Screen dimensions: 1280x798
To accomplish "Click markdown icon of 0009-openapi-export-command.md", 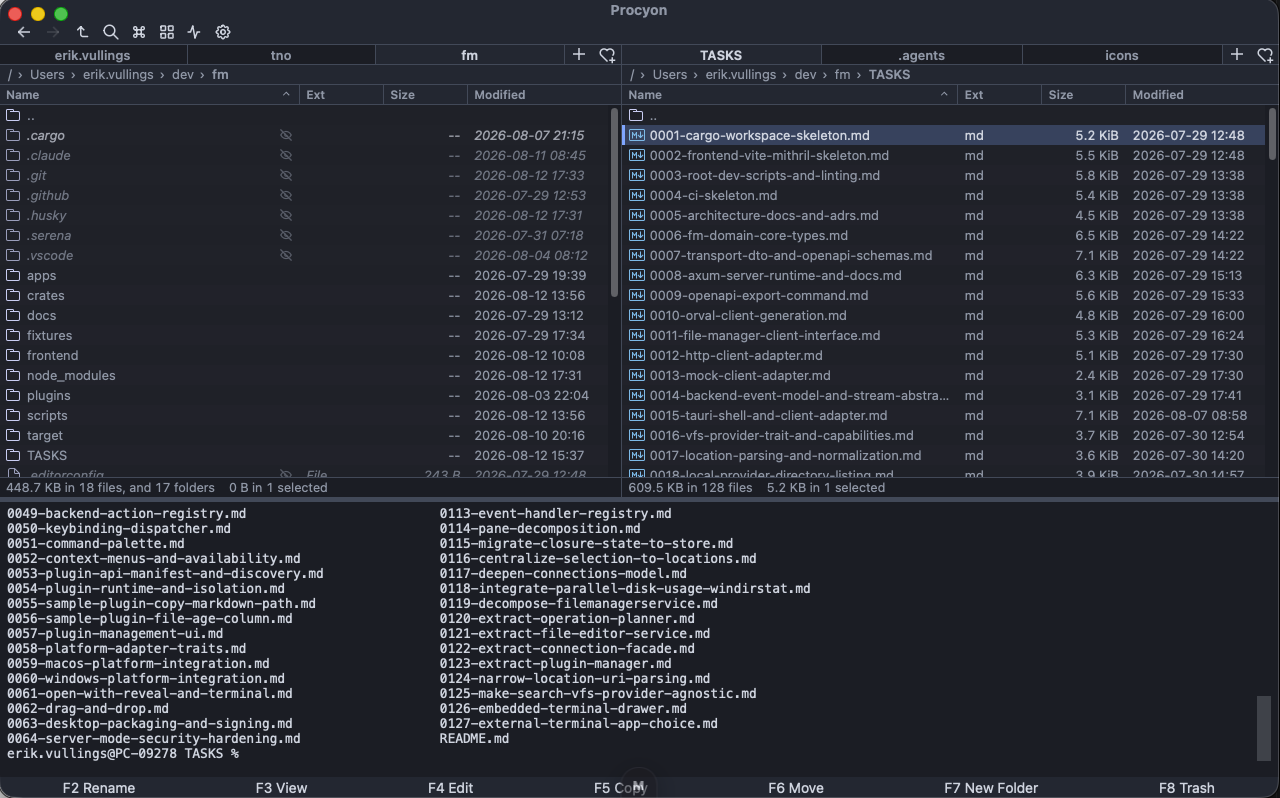I will (636, 295).
